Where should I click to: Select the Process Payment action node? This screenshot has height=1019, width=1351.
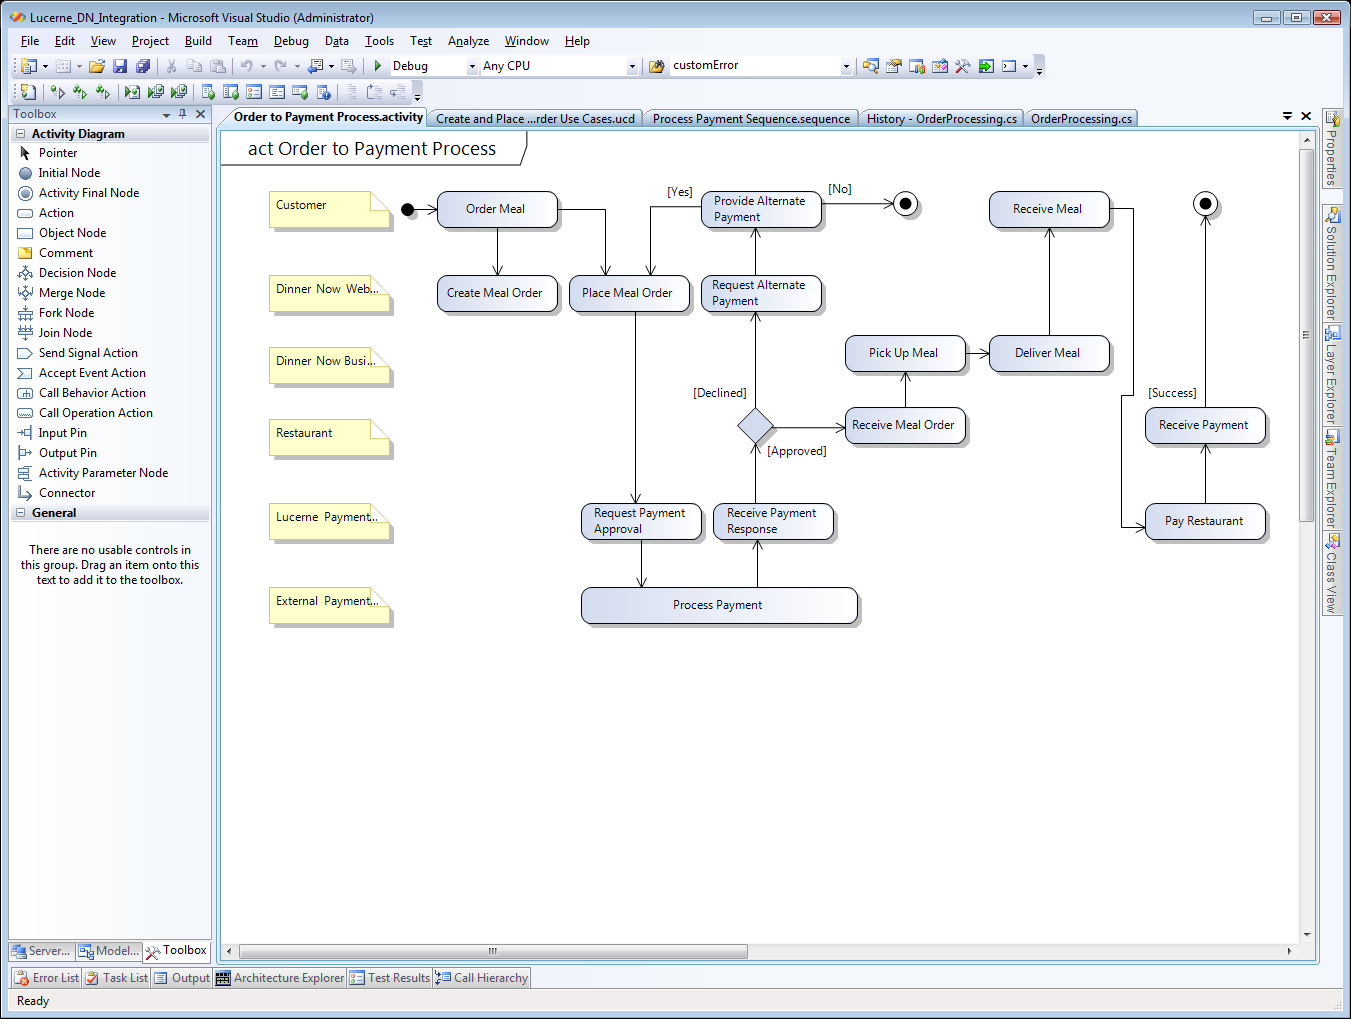(x=718, y=605)
